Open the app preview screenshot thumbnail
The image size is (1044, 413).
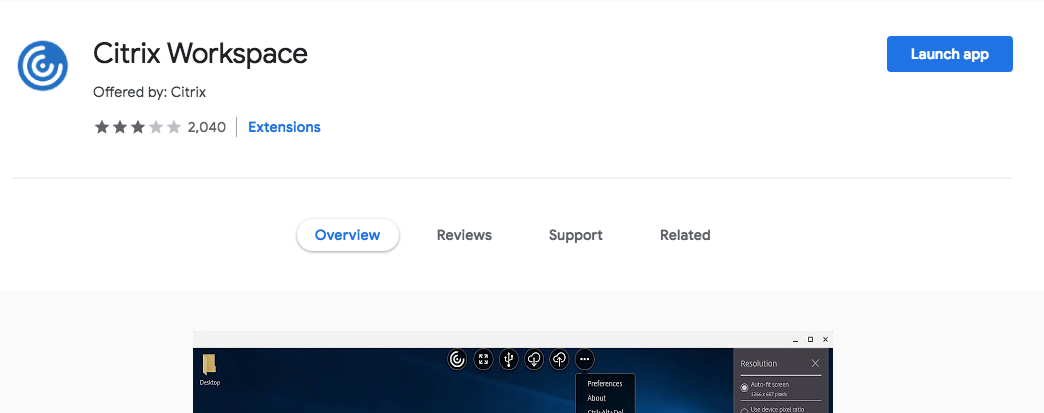point(513,372)
